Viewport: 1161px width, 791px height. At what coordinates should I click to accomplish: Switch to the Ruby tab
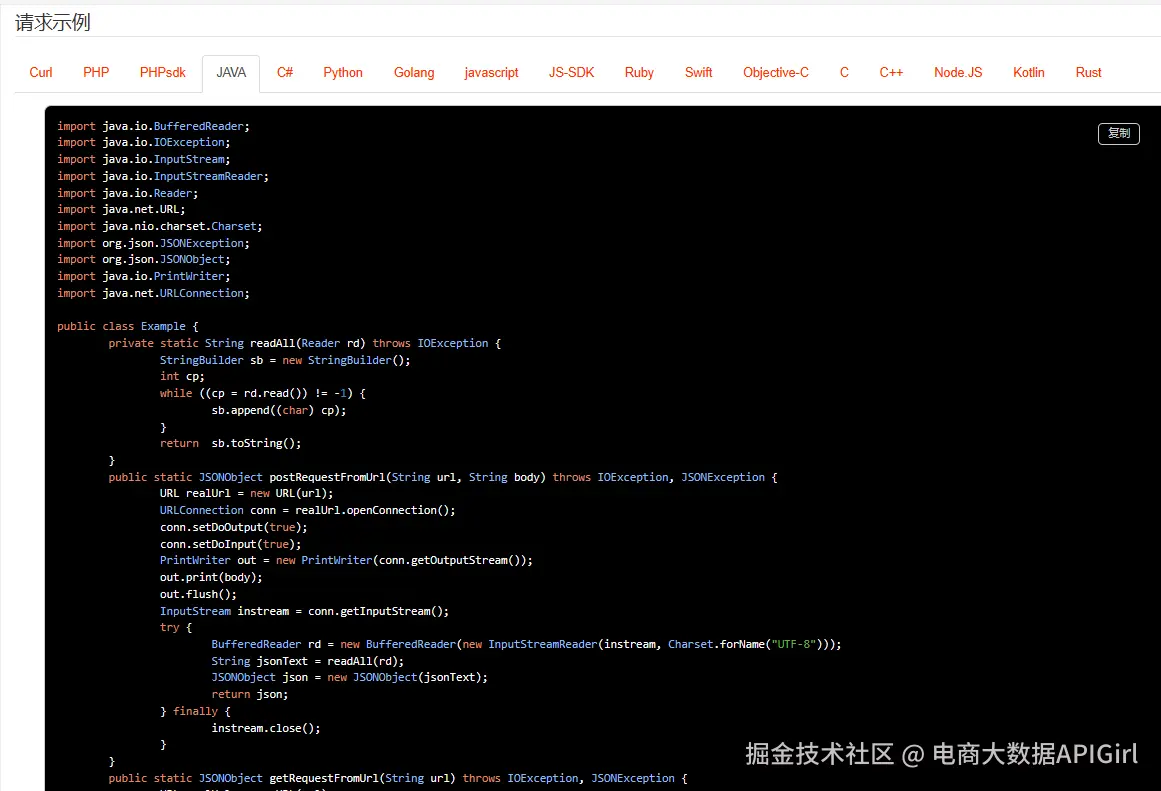639,73
